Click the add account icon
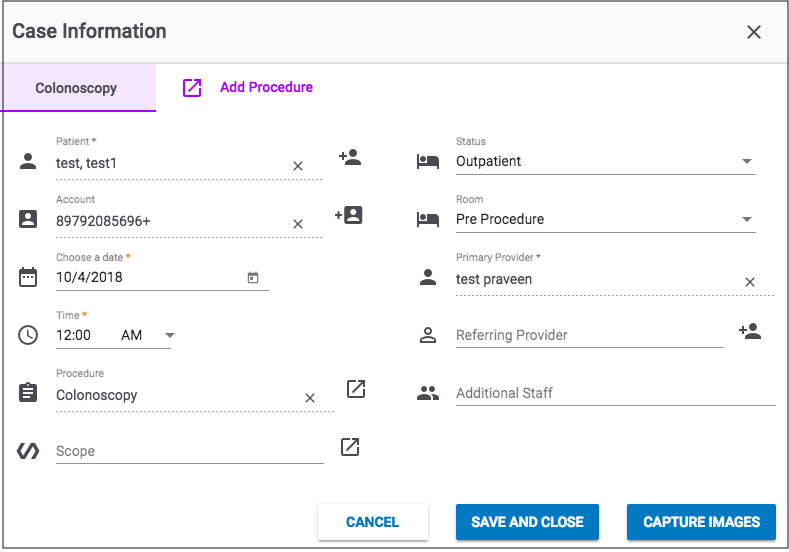 (348, 215)
